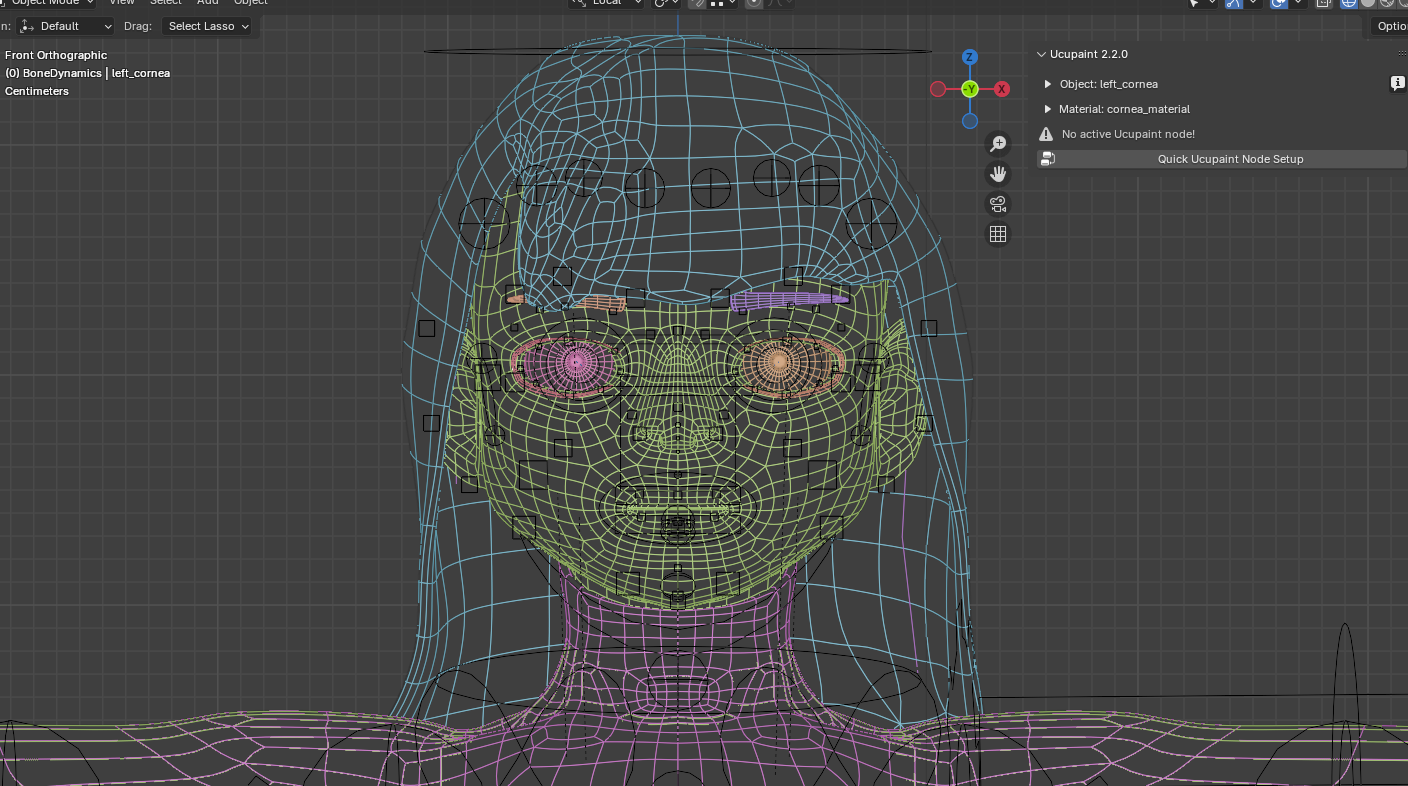Toggle orthographic view with the grid icon
The image size is (1408, 786).
(x=997, y=233)
